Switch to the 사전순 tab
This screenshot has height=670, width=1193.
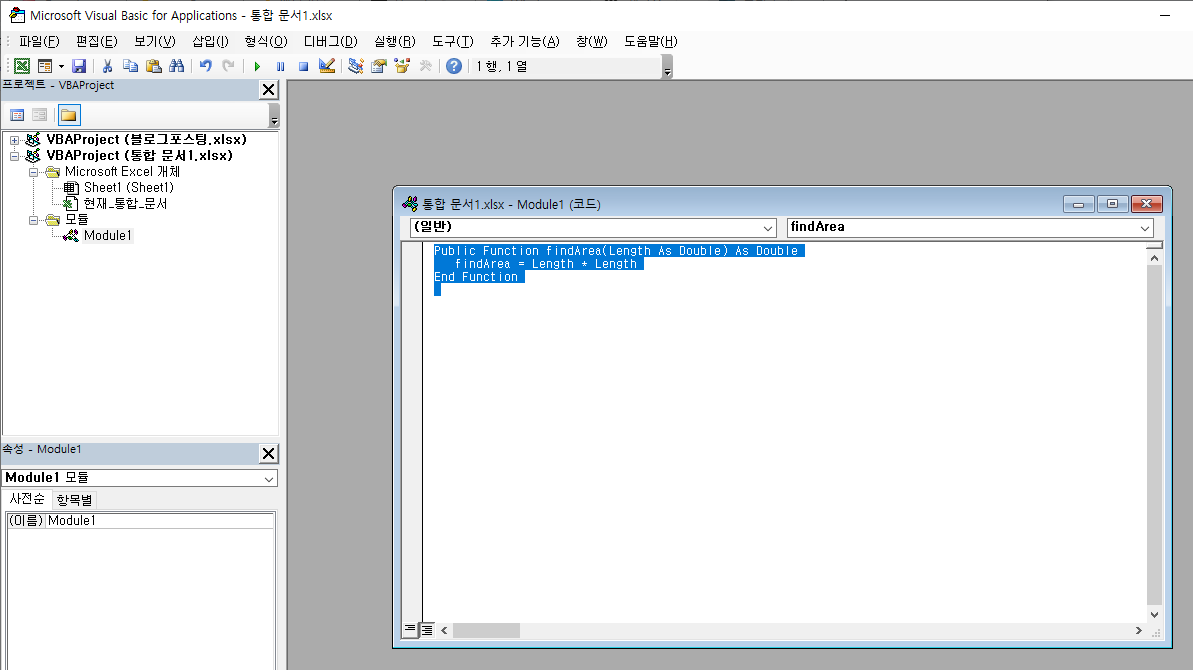pos(27,499)
